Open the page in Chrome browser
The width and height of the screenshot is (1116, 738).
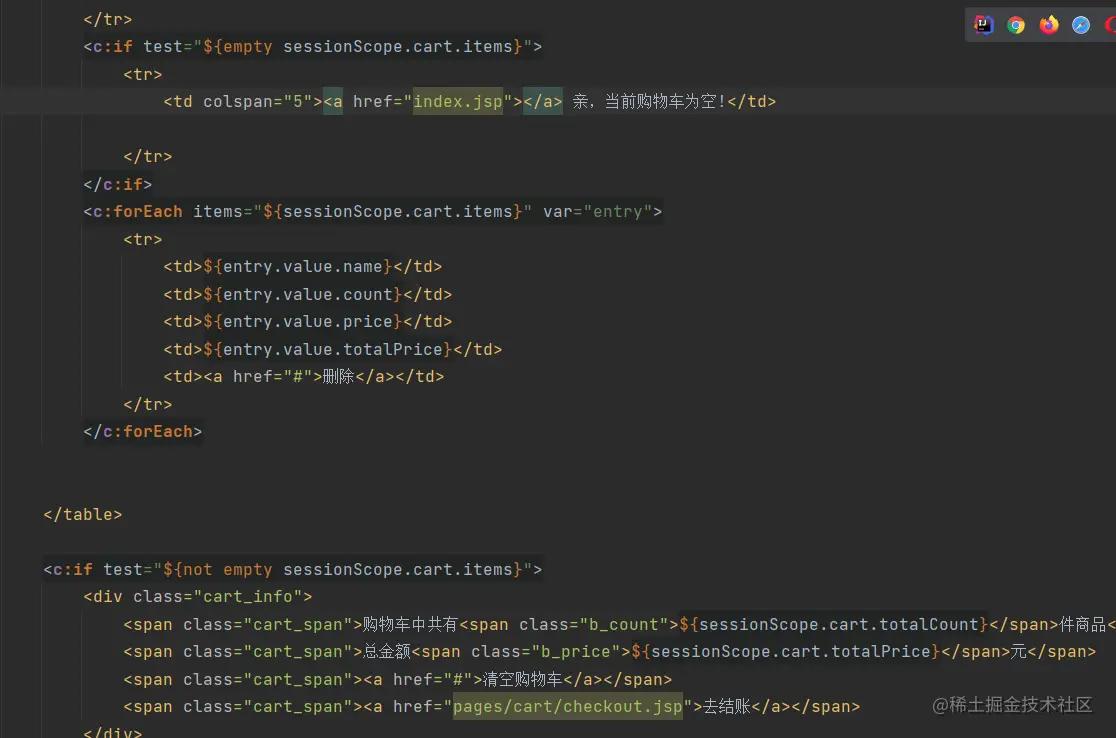pos(1016,25)
